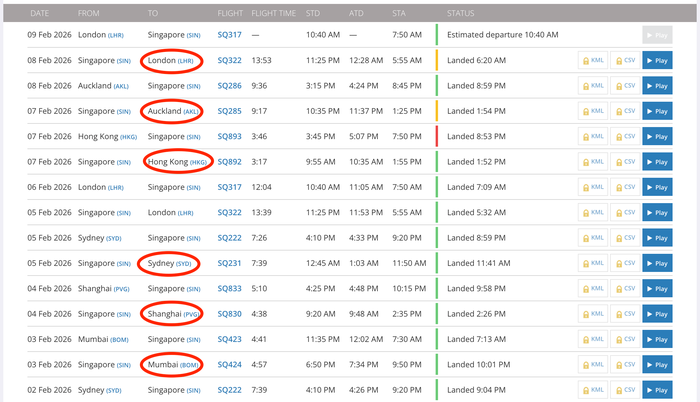Play the 02 Feb SQ222 flight
This screenshot has width=700, height=402.
tap(657, 390)
